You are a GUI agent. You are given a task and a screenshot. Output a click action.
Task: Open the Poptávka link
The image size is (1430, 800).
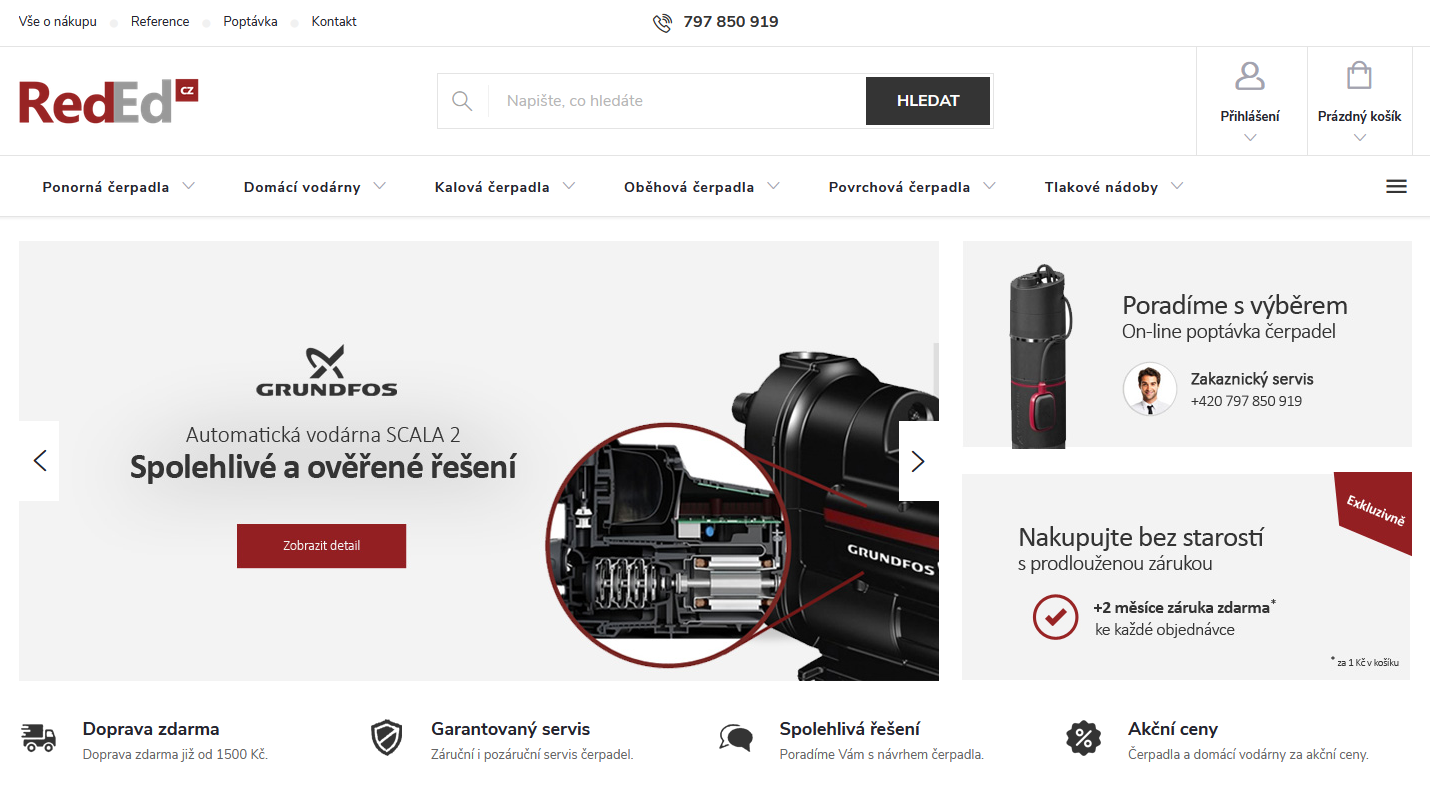pyautogui.click(x=250, y=22)
